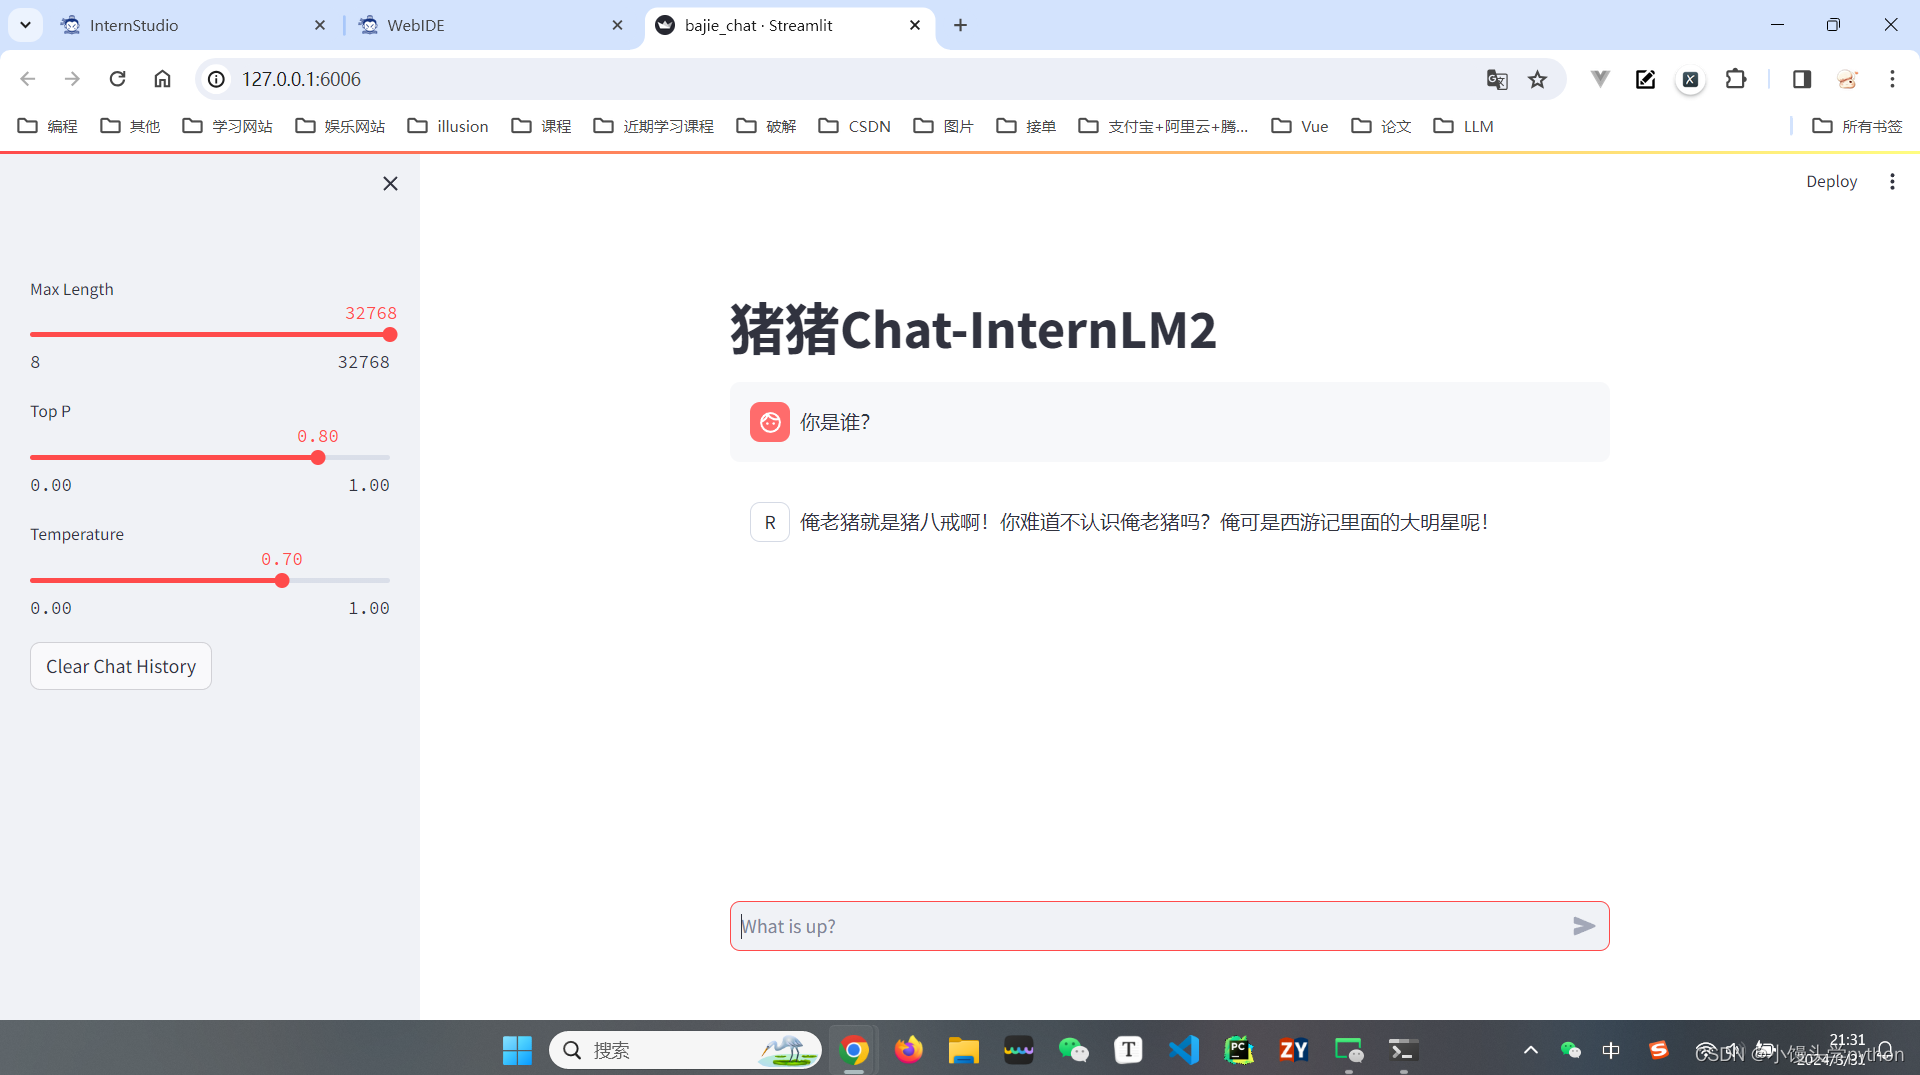Open the 接单 bookmark folder
The height and width of the screenshot is (1075, 1920).
[1026, 126]
